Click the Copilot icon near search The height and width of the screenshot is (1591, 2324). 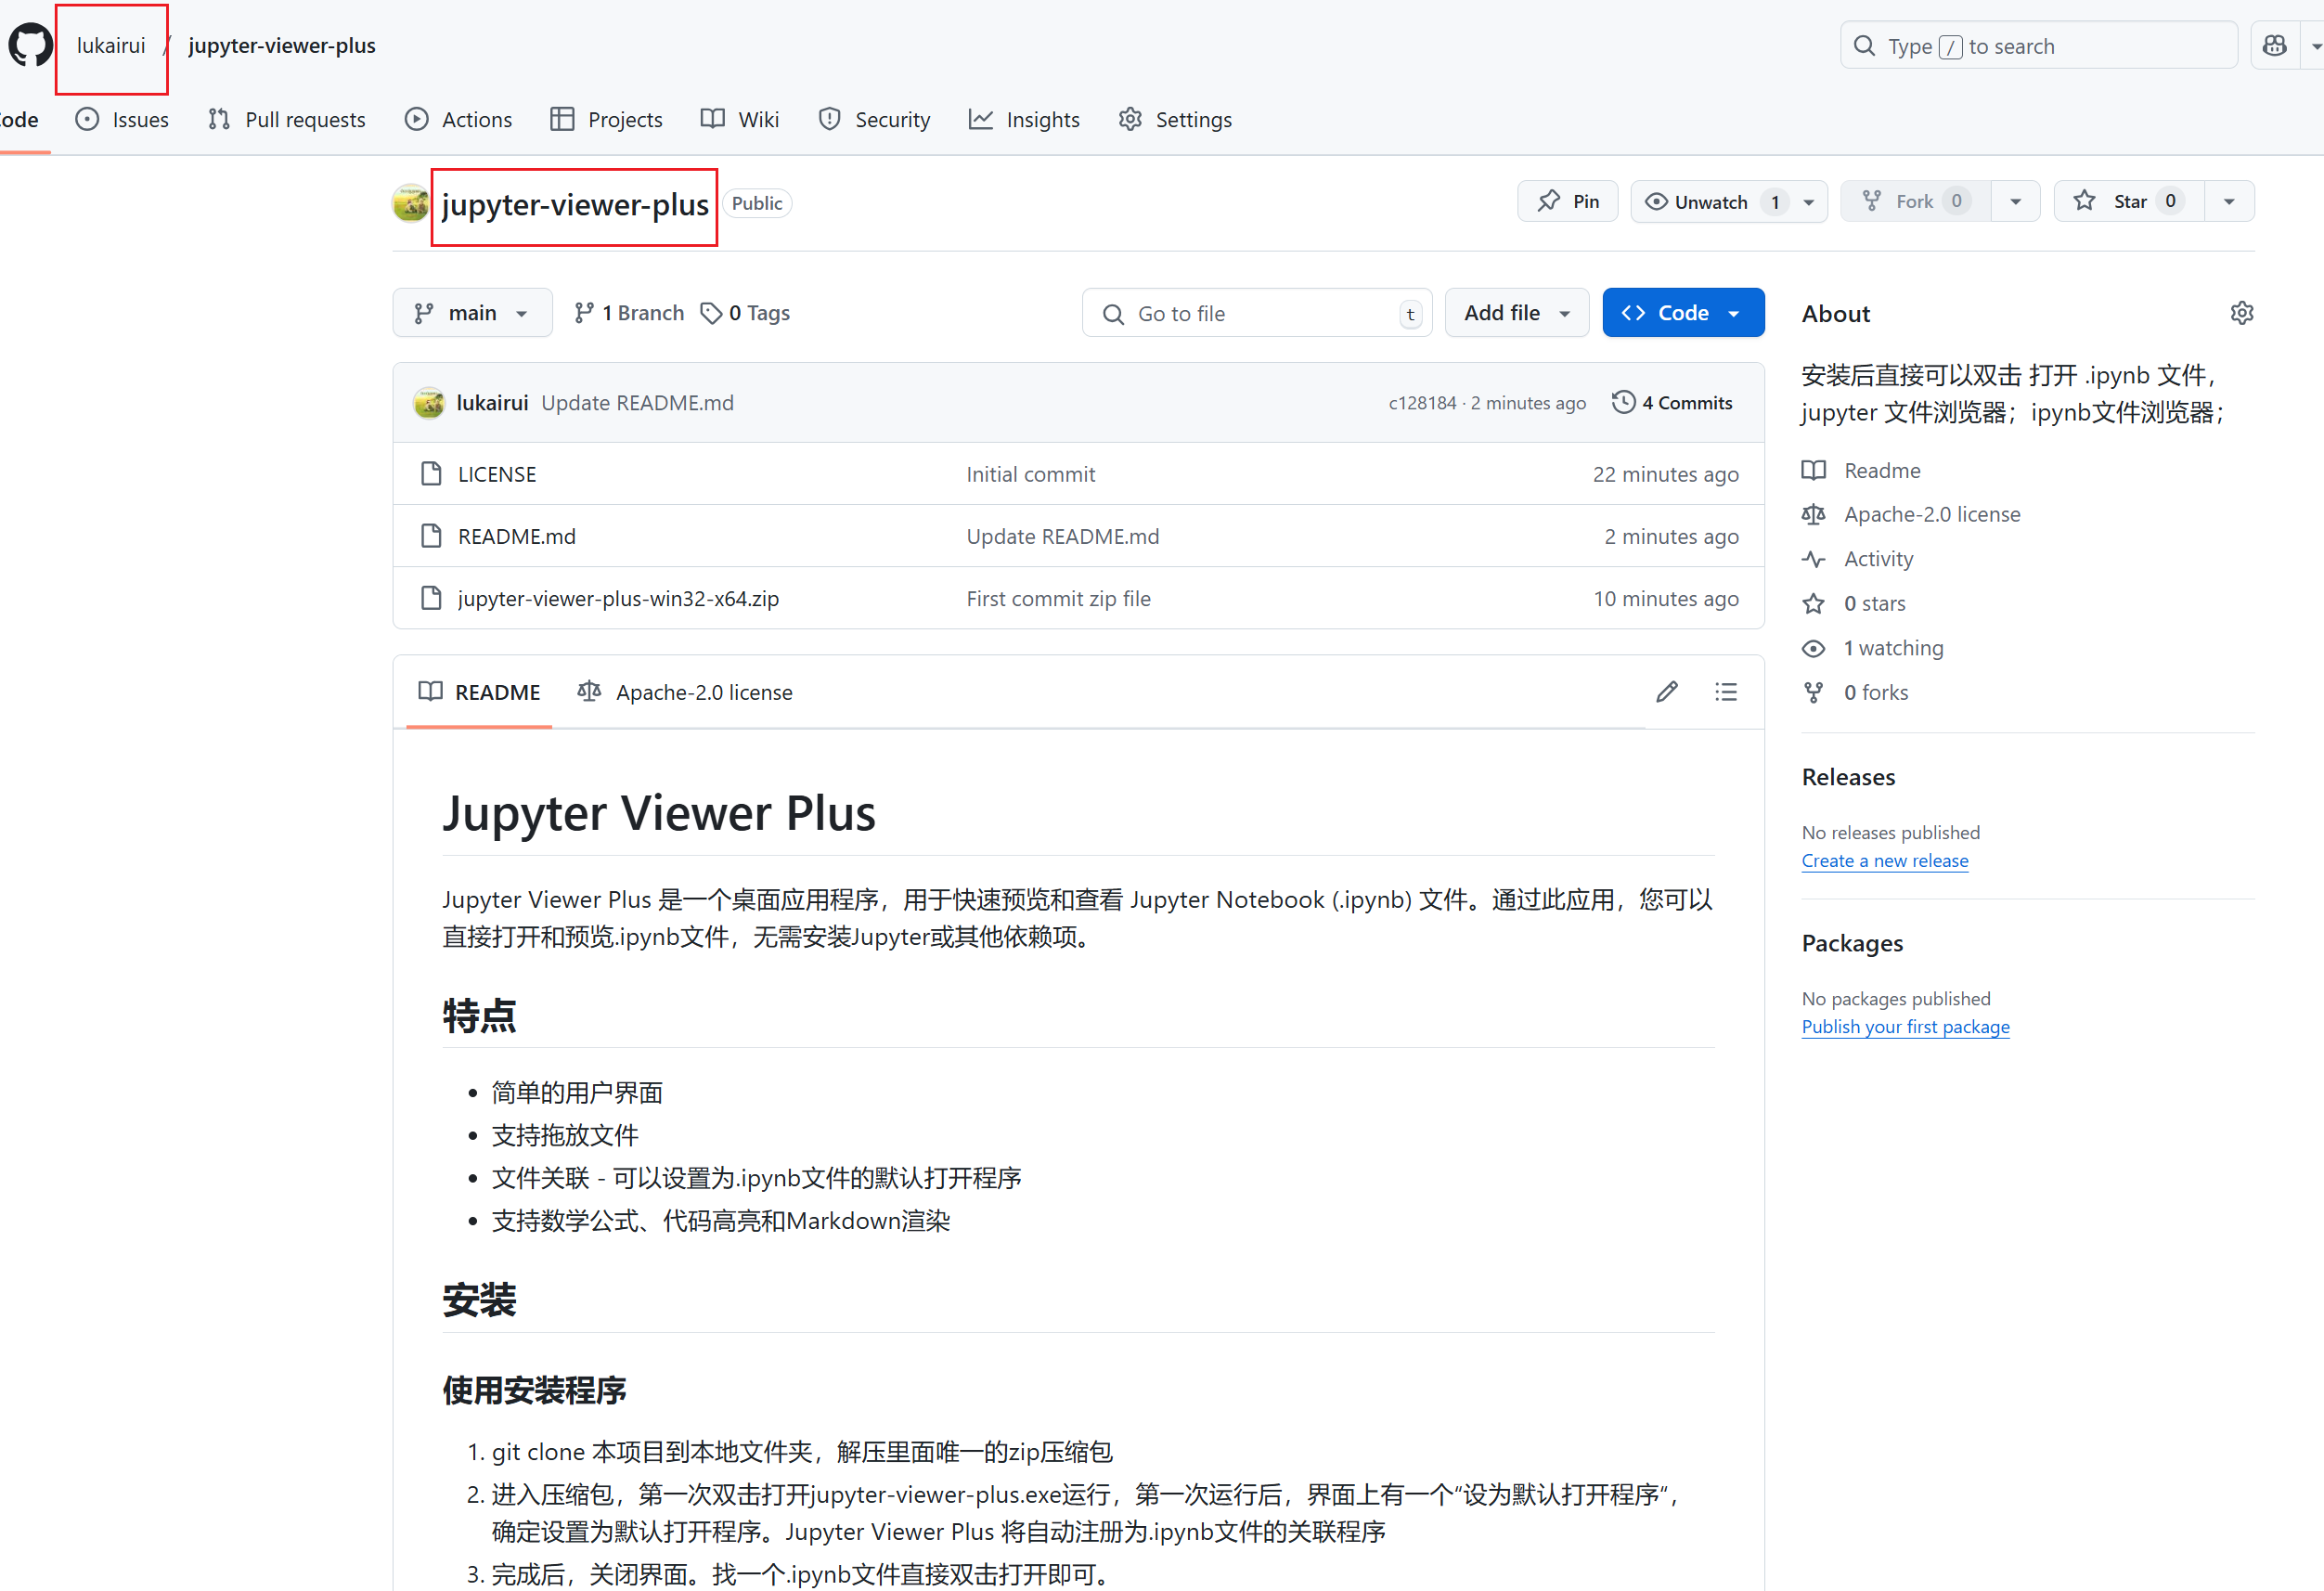pyautogui.click(x=2274, y=46)
